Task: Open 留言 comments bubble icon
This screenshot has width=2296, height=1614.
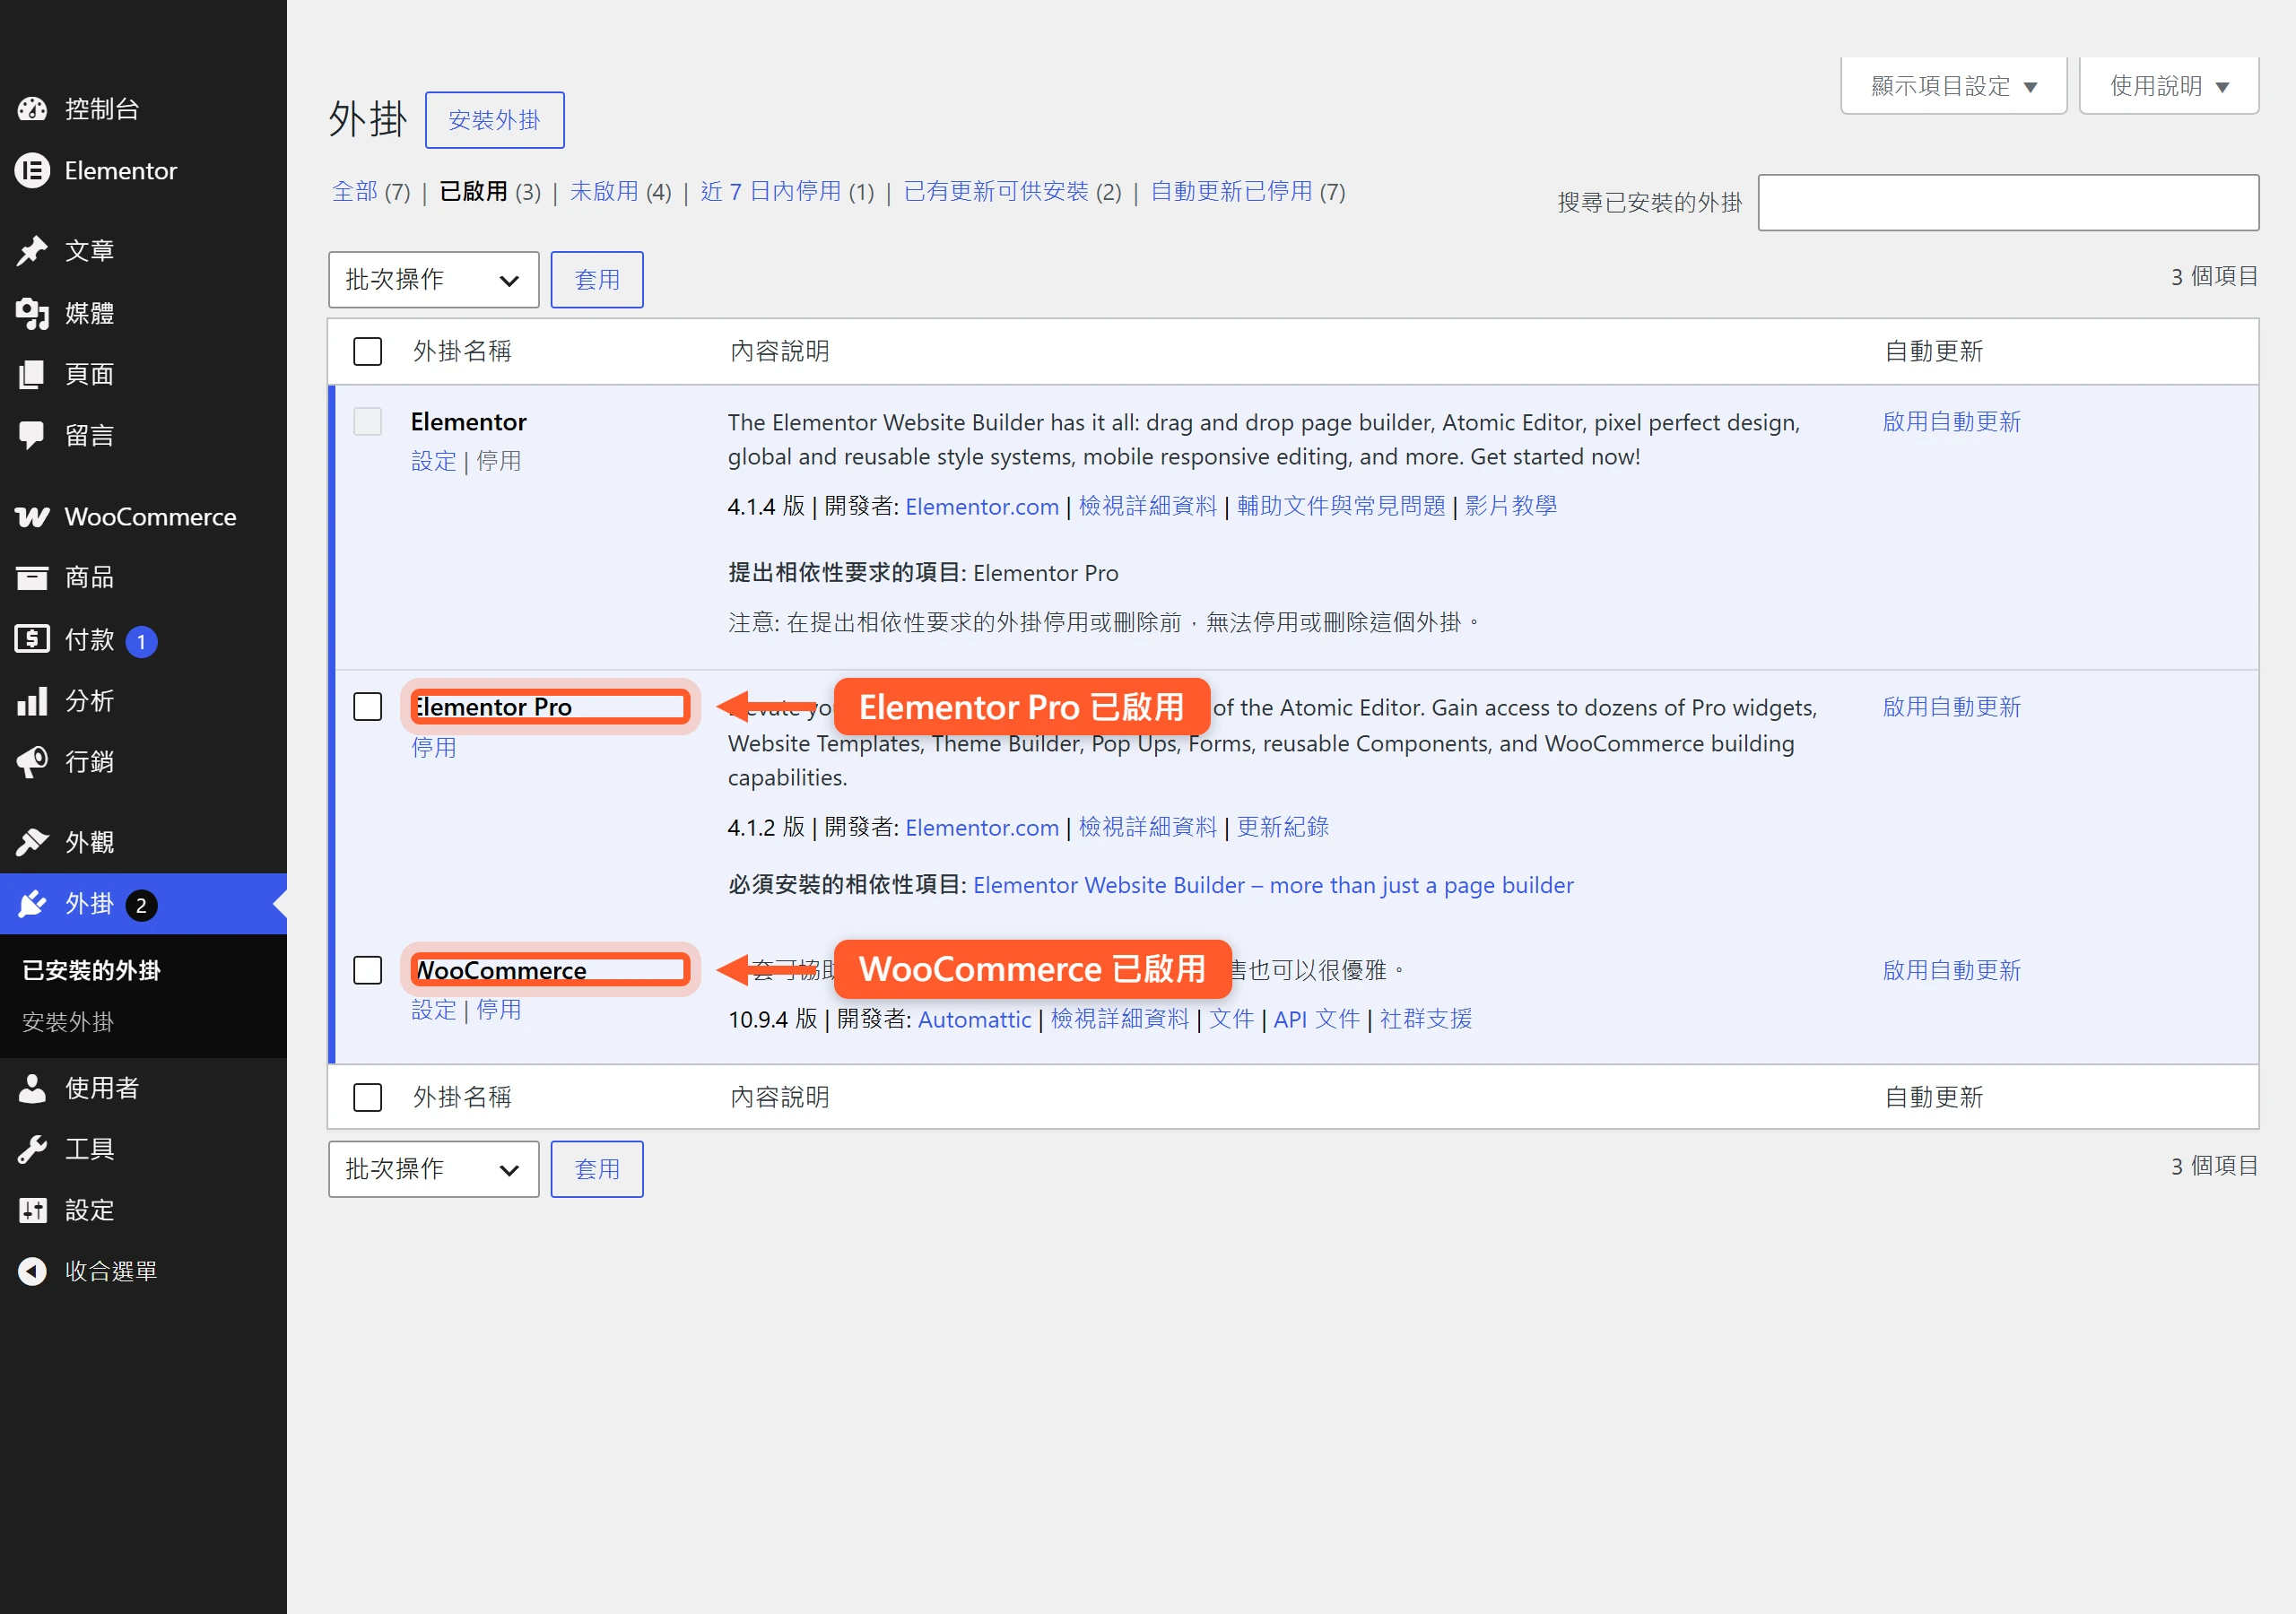Action: click(32, 435)
